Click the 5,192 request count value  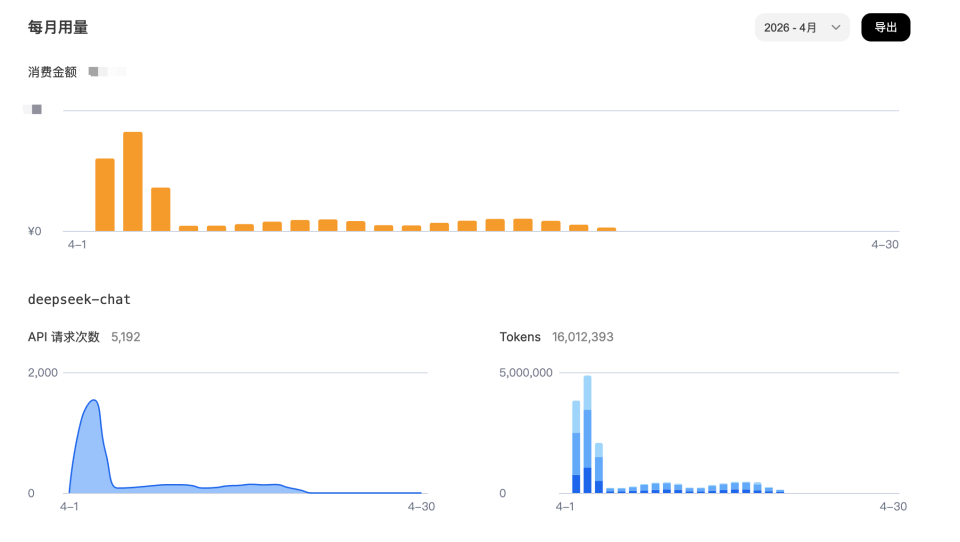pyautogui.click(x=126, y=337)
